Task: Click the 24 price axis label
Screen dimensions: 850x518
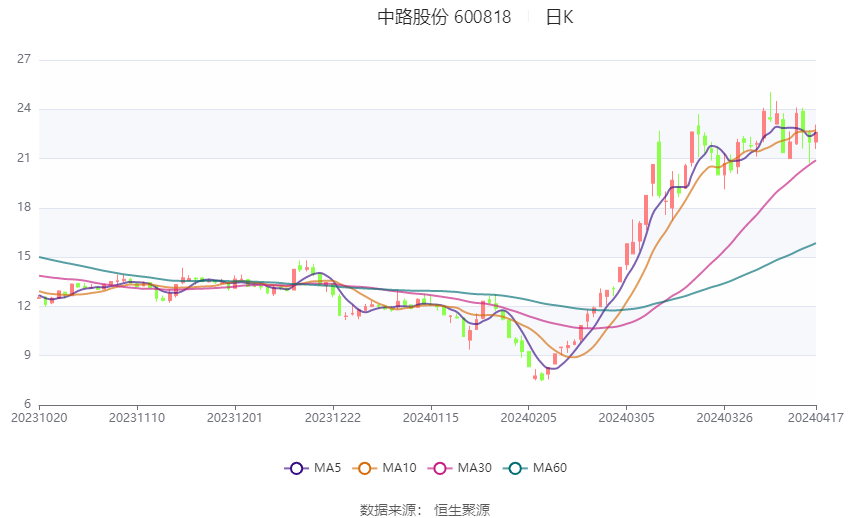Action: pos(24,108)
